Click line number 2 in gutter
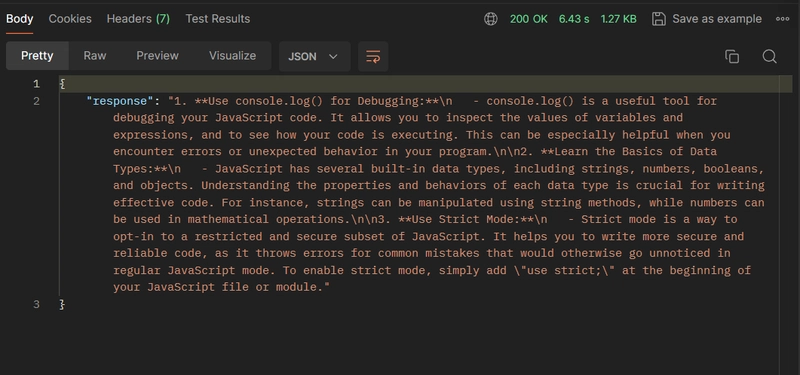Image resolution: width=800 pixels, height=375 pixels. (36, 101)
